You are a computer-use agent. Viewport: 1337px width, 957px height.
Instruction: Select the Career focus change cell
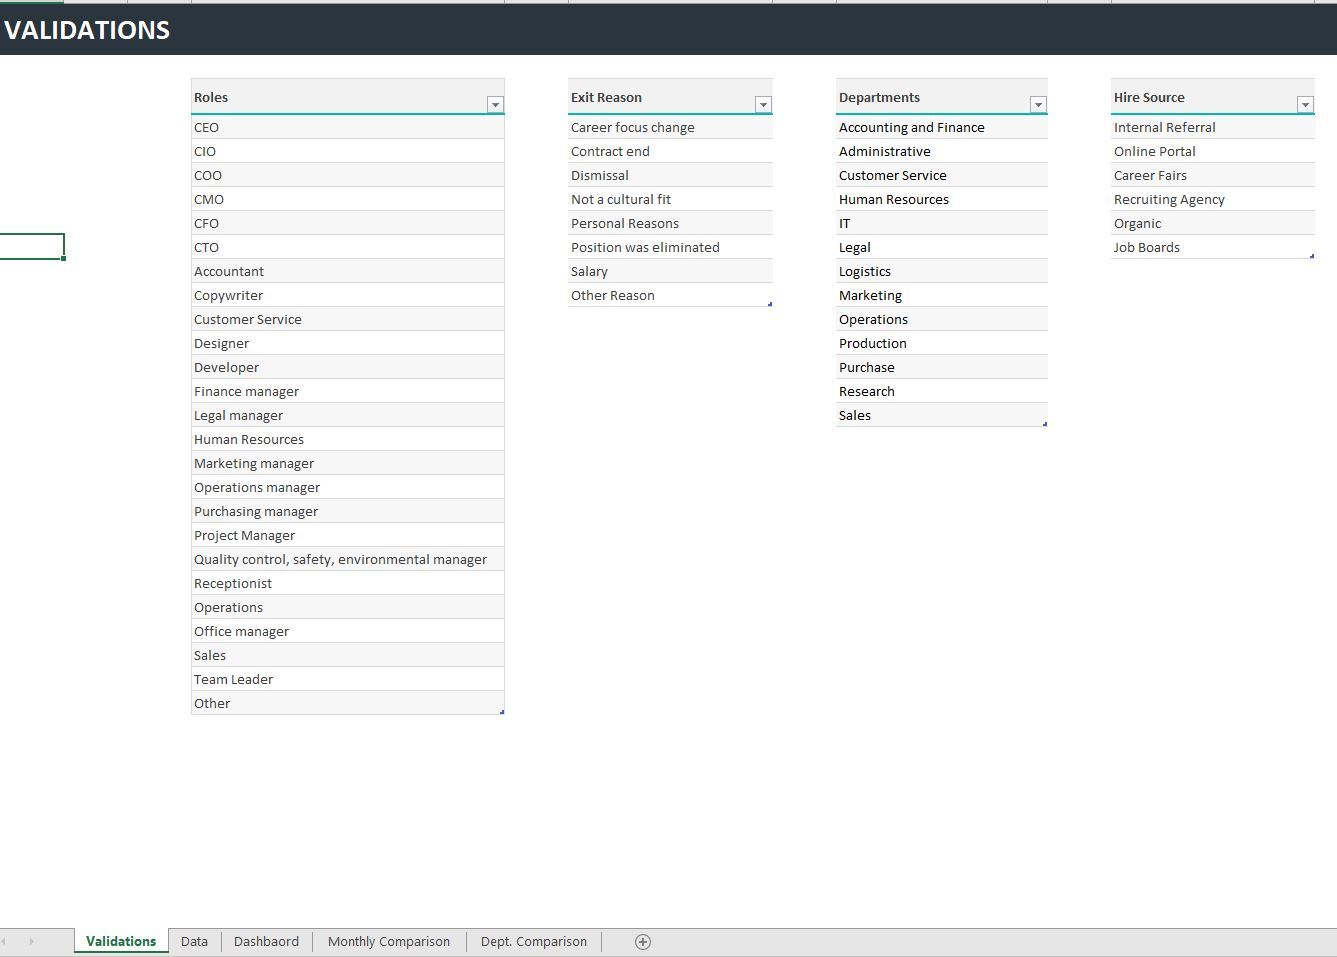(x=670, y=127)
